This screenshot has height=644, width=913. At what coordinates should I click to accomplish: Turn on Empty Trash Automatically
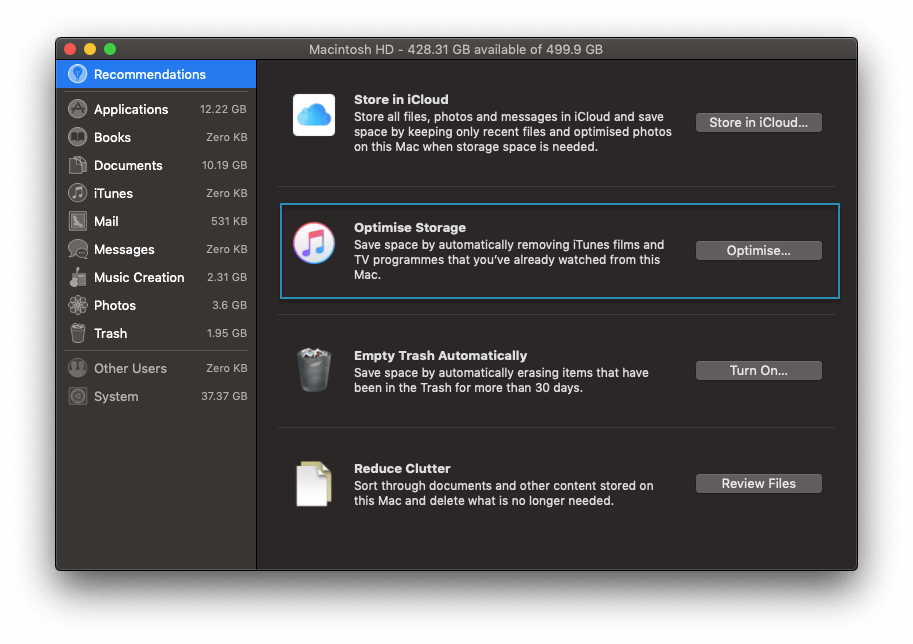pyautogui.click(x=758, y=370)
